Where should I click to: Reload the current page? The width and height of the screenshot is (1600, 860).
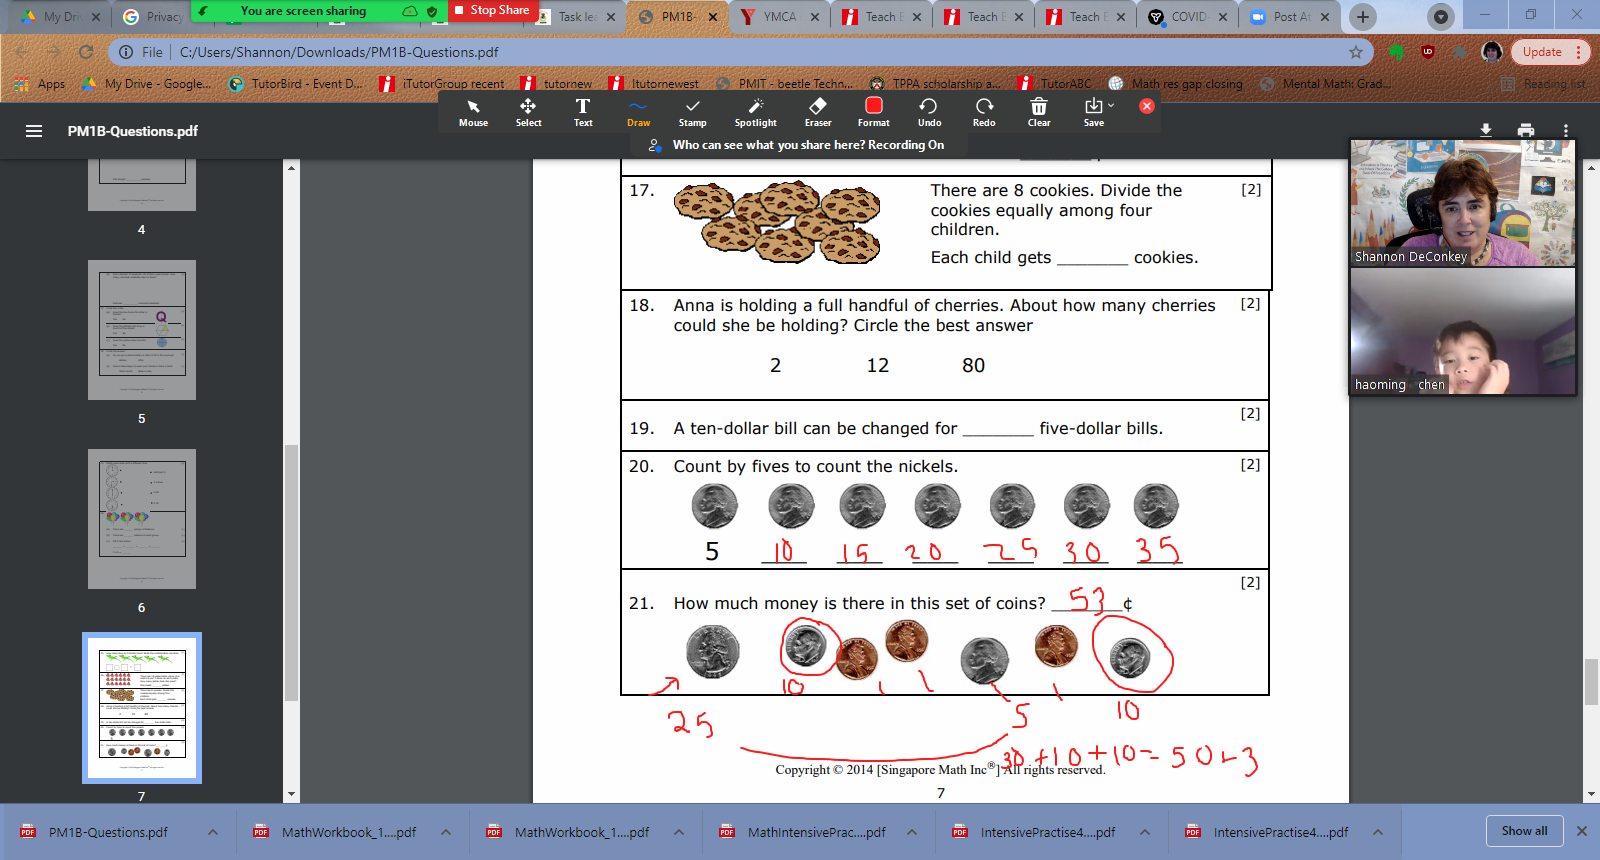point(86,52)
